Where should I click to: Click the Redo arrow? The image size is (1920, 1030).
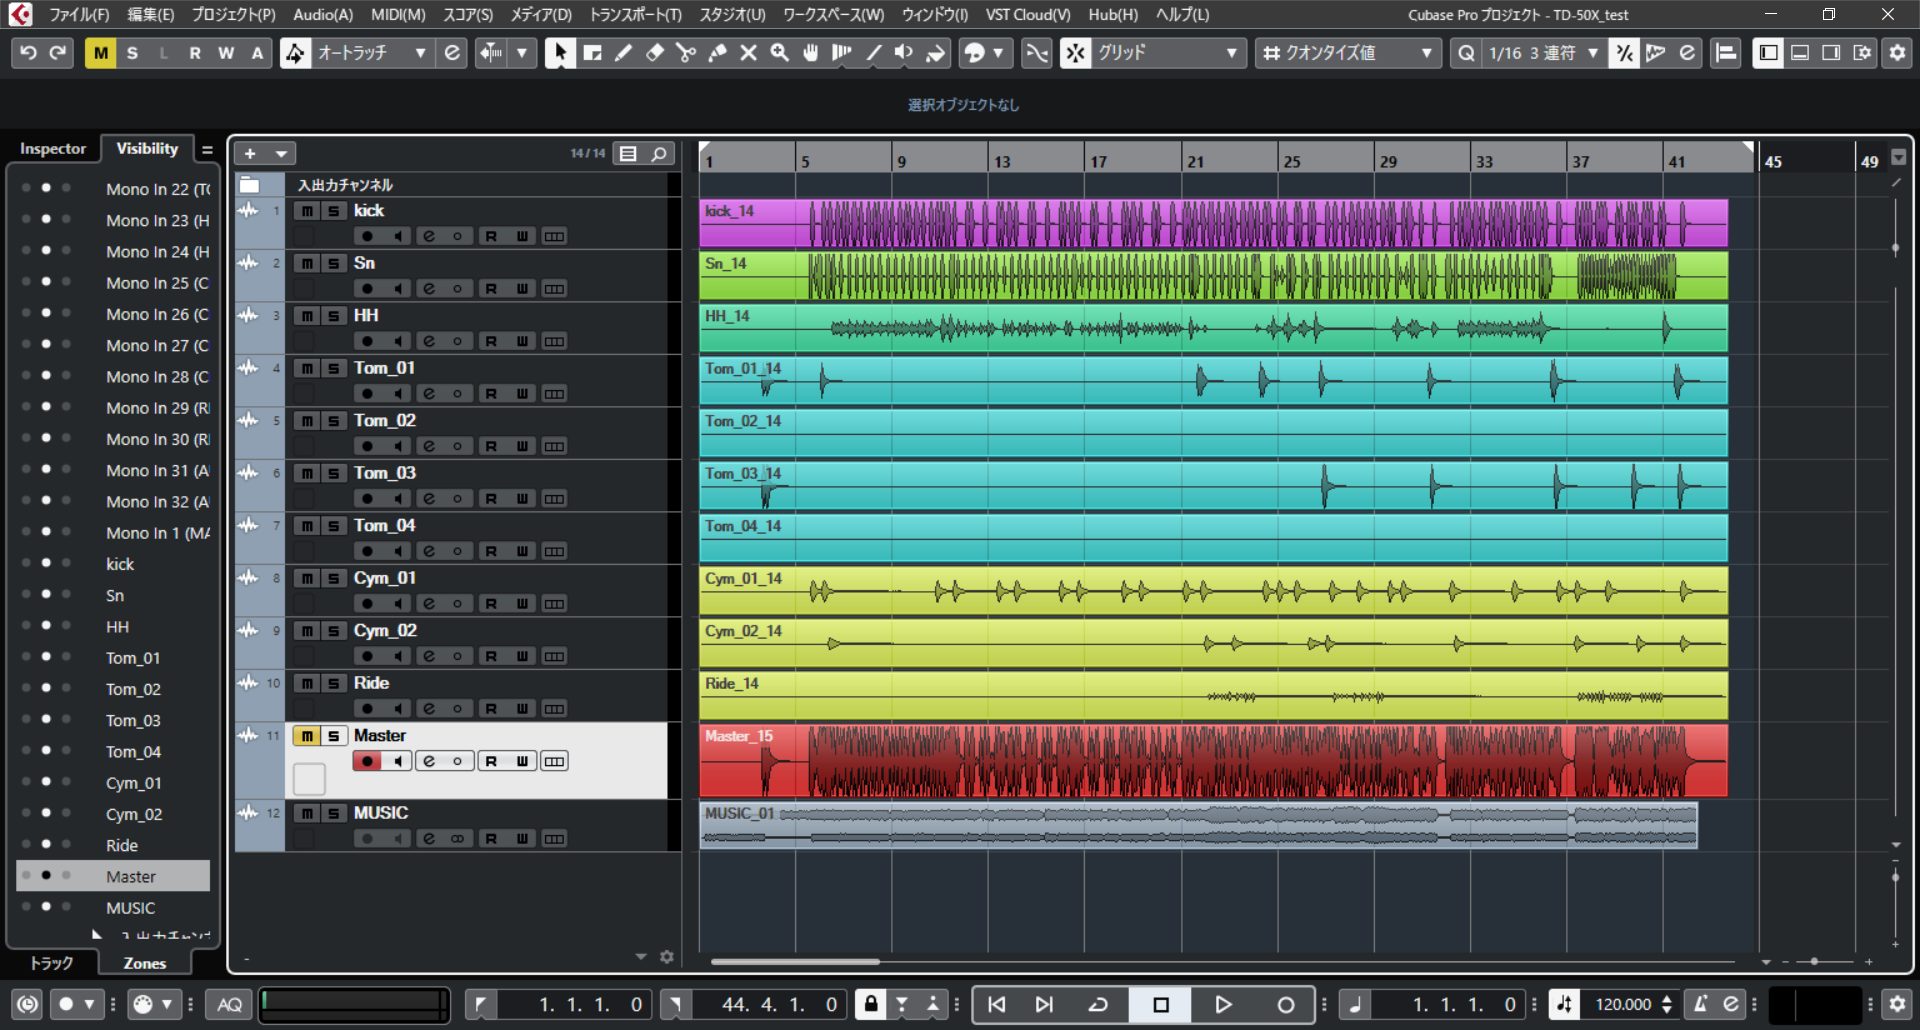coord(58,53)
